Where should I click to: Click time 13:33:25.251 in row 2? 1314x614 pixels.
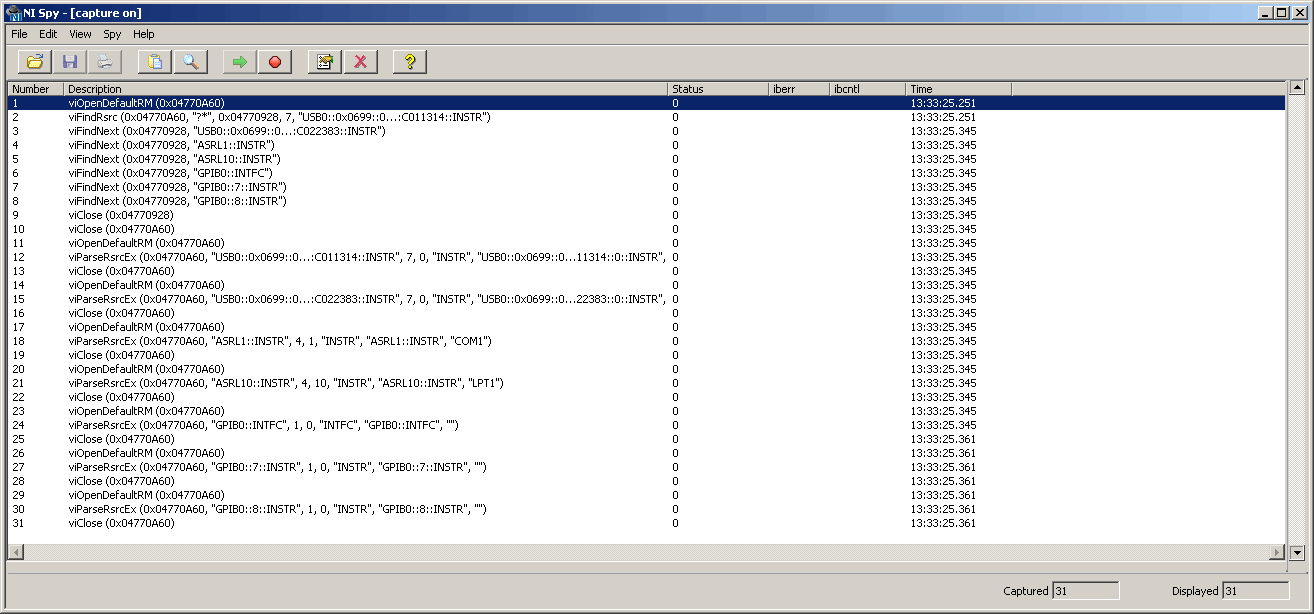point(943,117)
